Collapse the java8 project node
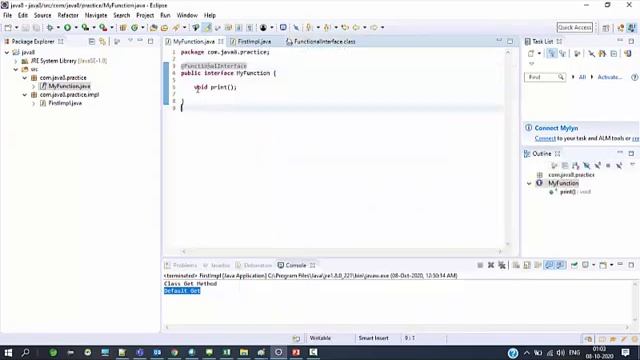The height and width of the screenshot is (360, 640). [x=7, y=52]
